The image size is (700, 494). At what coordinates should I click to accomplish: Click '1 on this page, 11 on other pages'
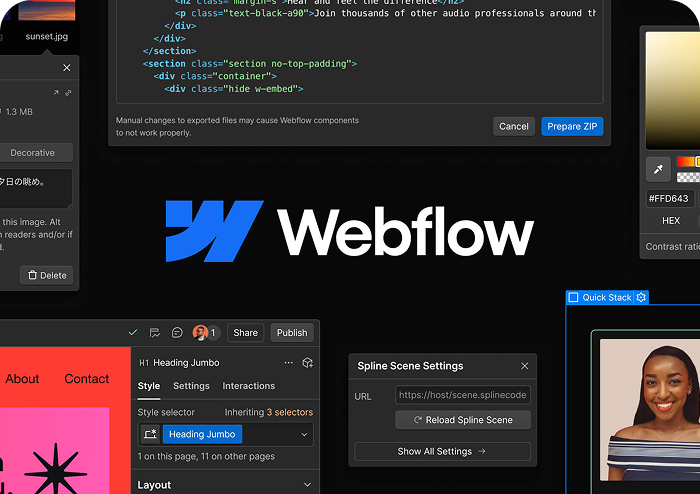(206, 457)
